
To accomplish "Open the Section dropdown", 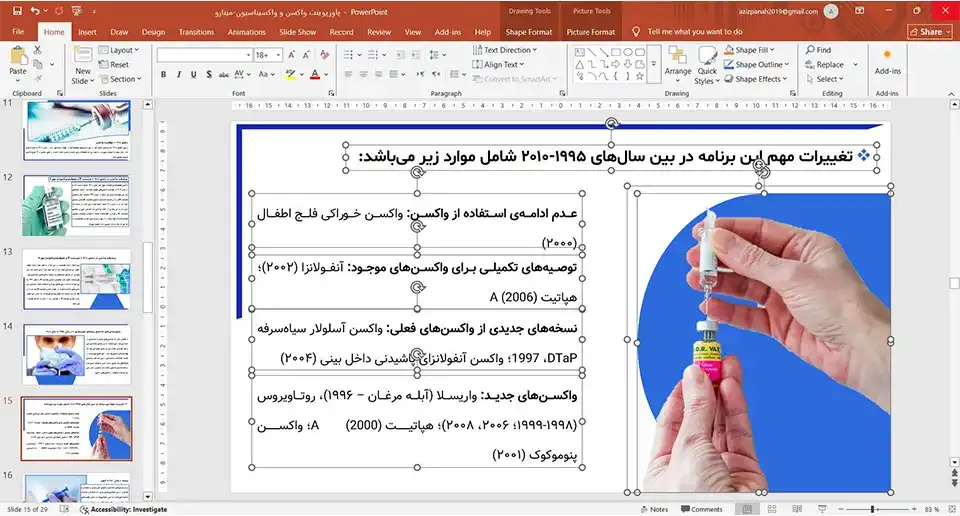I will (x=120, y=79).
